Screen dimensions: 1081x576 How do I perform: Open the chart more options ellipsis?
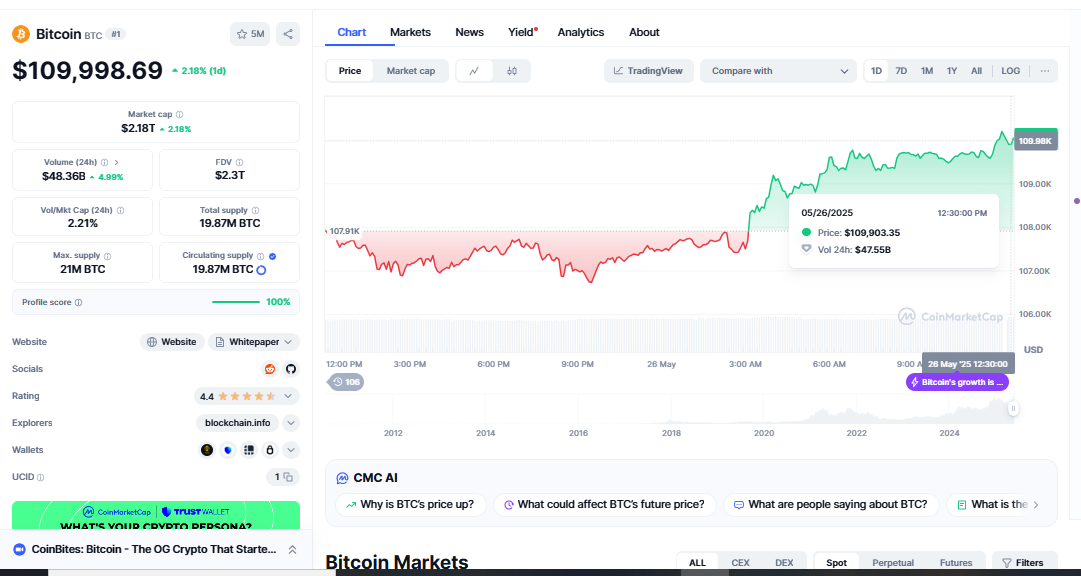1045,71
